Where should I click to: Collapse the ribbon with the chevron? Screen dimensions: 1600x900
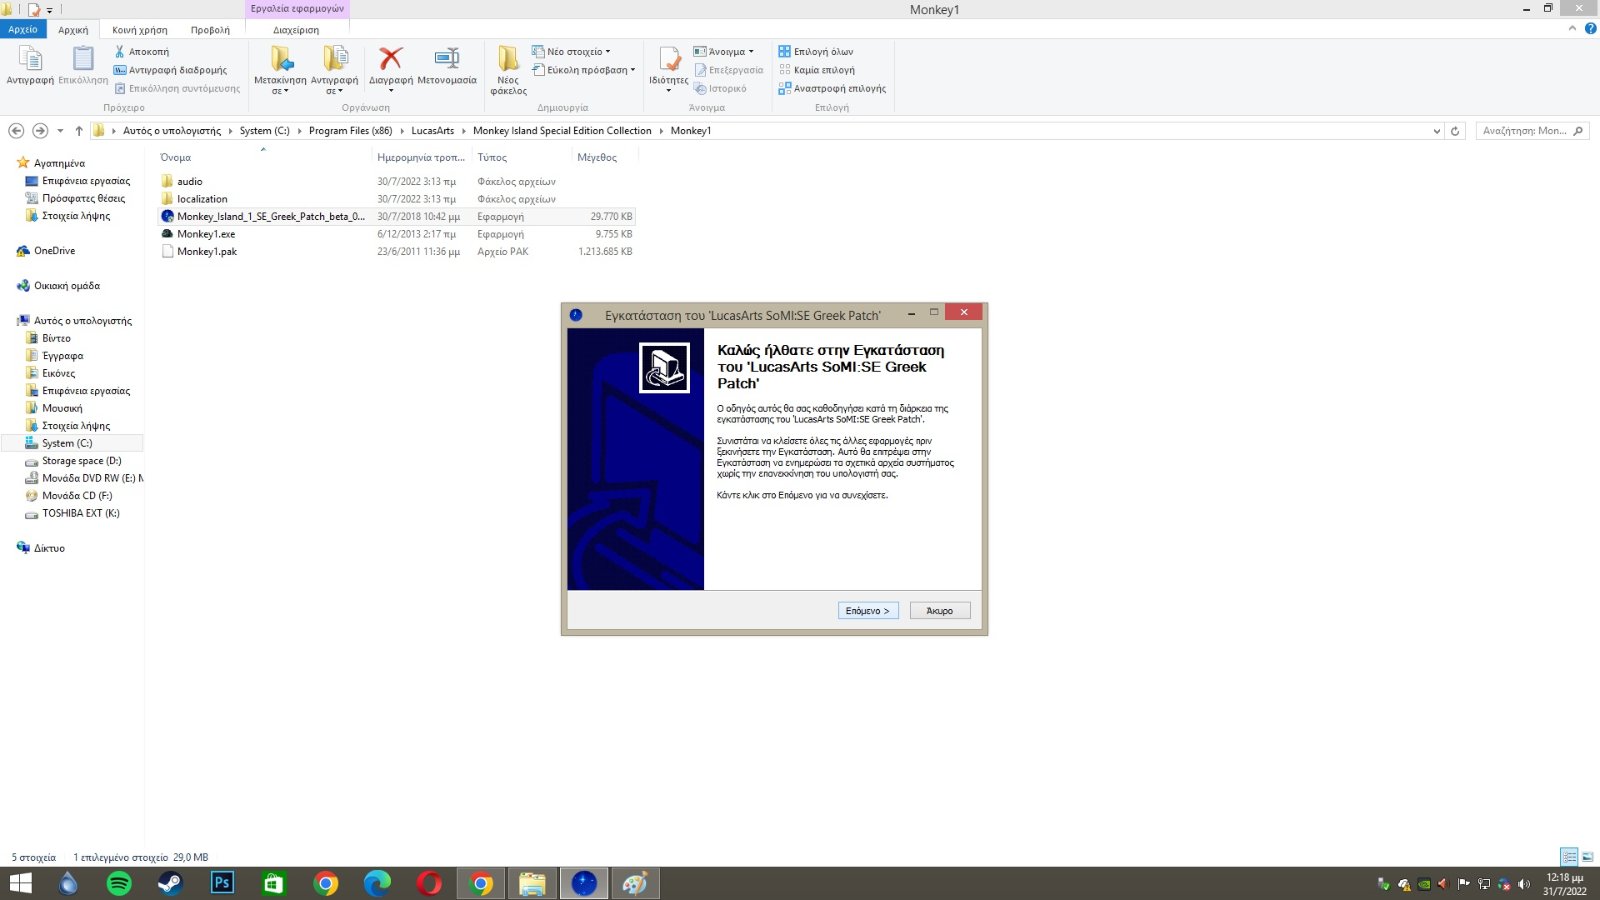pyautogui.click(x=1573, y=29)
